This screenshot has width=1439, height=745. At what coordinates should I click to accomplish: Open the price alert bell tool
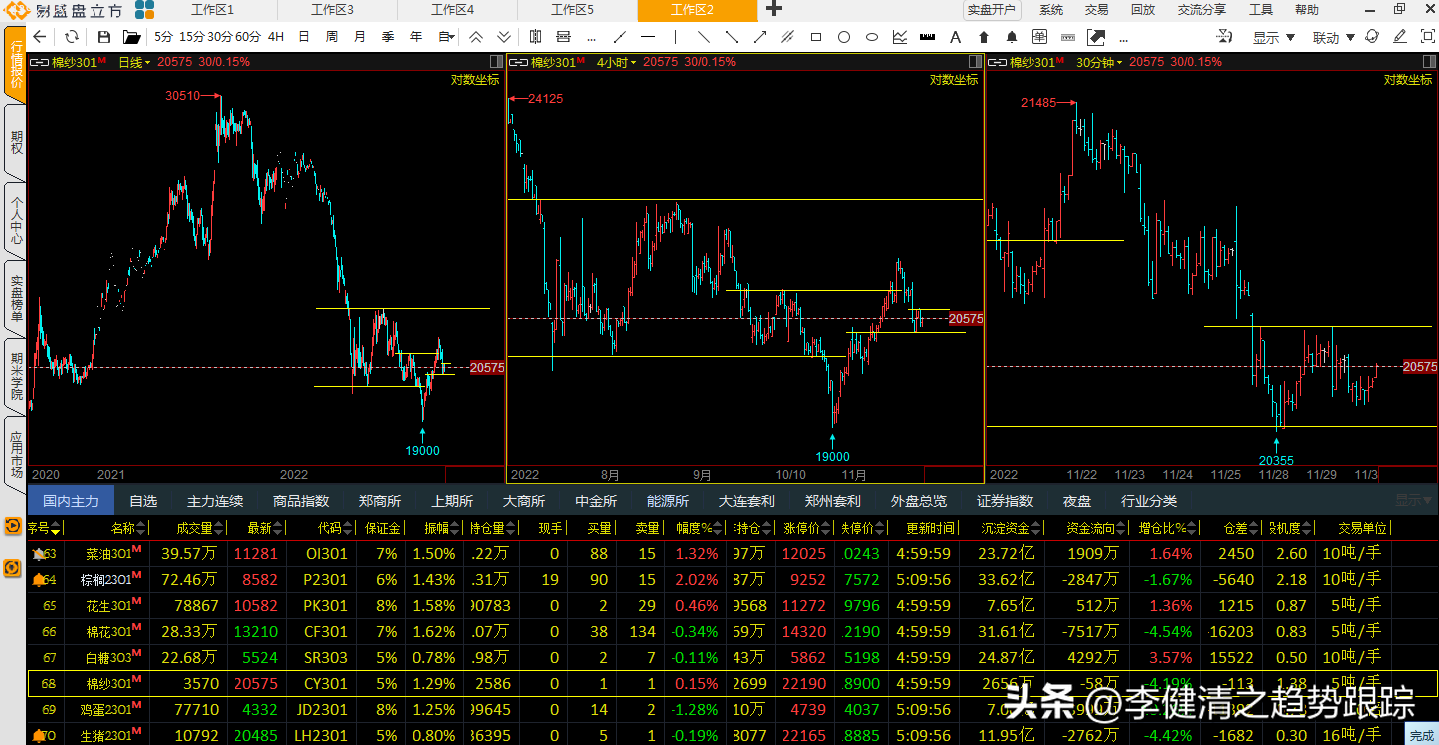pos(1012,37)
